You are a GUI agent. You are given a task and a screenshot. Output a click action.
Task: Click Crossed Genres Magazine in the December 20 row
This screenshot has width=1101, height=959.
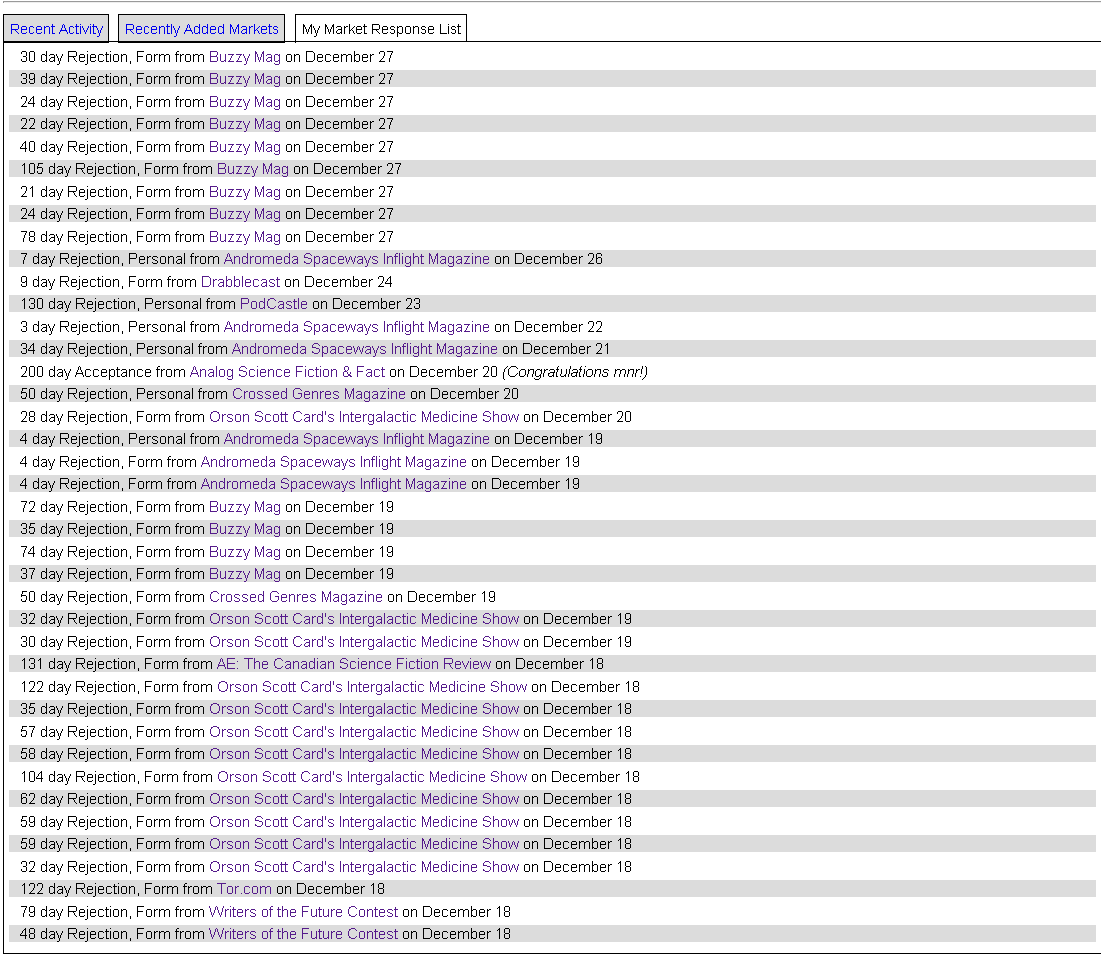pyautogui.click(x=319, y=394)
